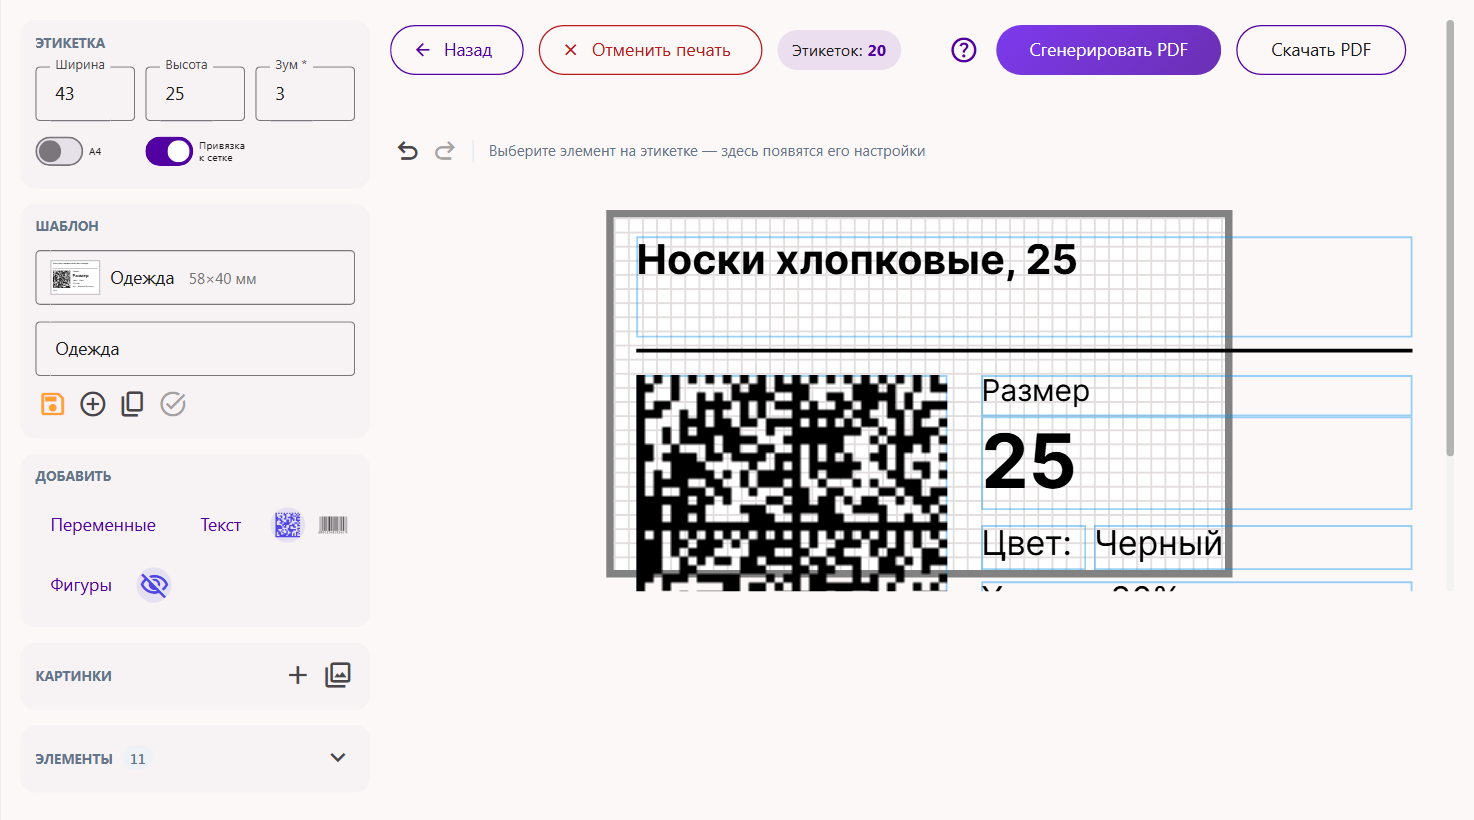The width and height of the screenshot is (1474, 820).
Task: Select the DataMatrix code on the label
Action: click(x=791, y=483)
